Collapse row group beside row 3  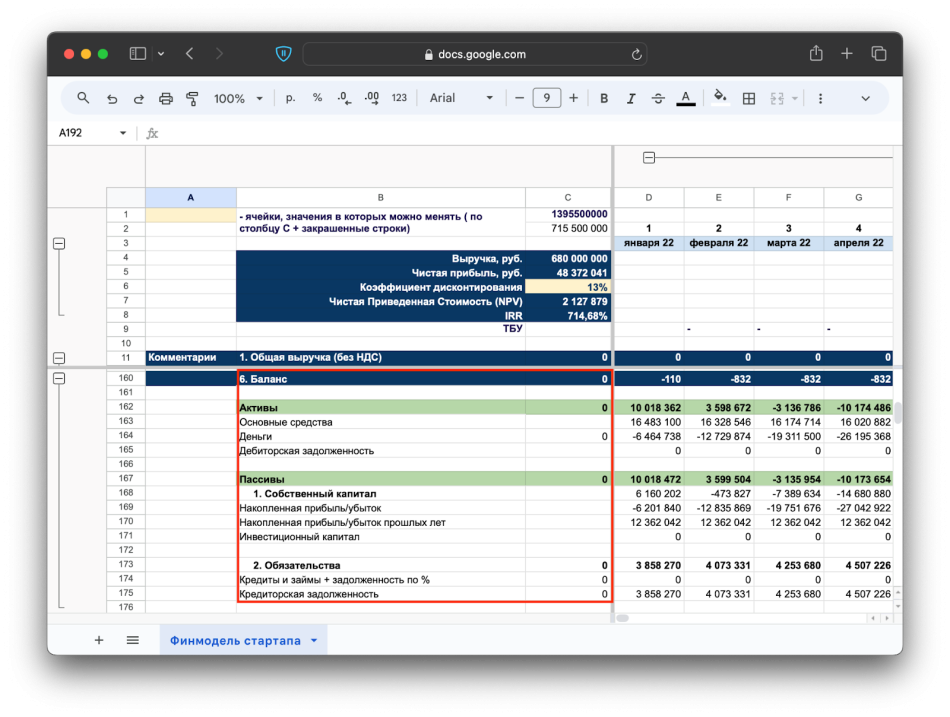[x=59, y=243]
